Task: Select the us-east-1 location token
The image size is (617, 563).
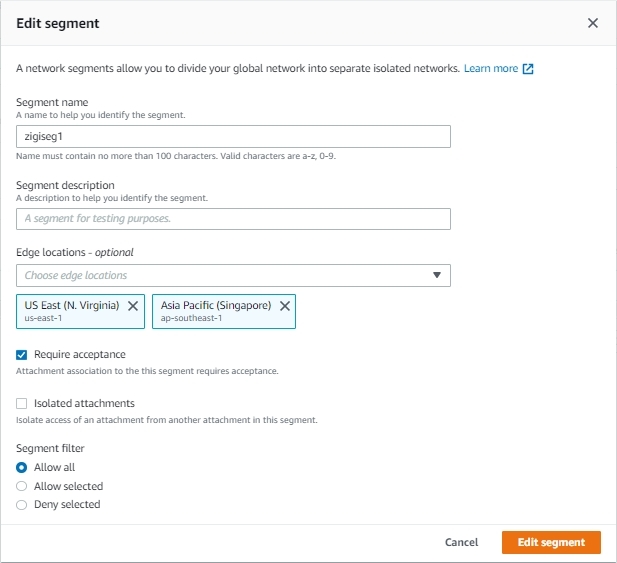Action: [80, 311]
